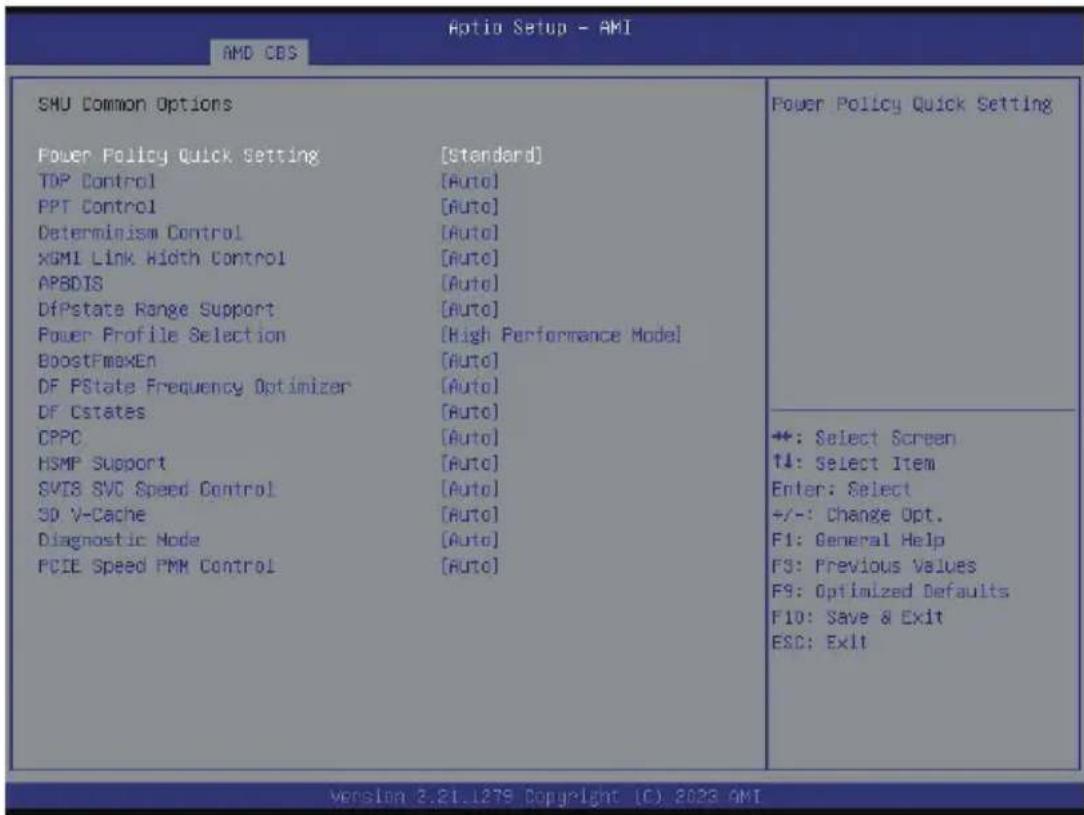1084x815 pixels.
Task: Select the Determinism Control option label
Action: click(140, 233)
